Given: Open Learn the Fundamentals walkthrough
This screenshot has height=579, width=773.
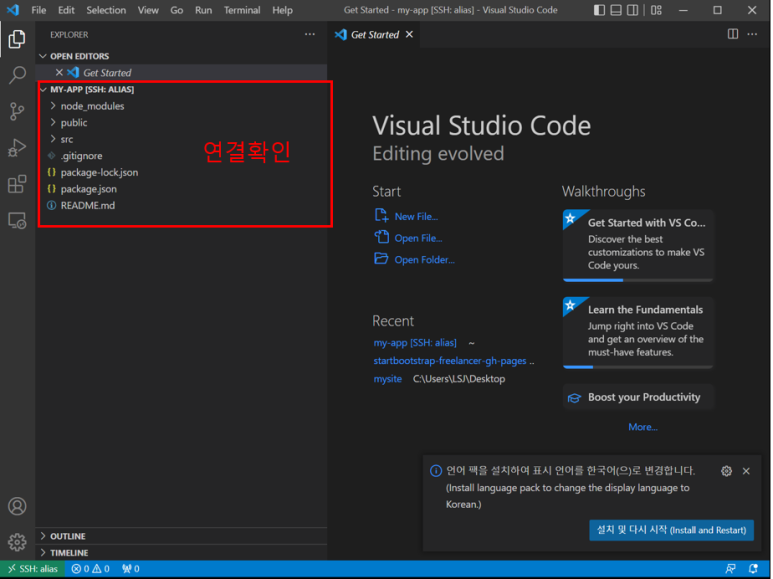Looking at the screenshot, I should click(x=638, y=332).
